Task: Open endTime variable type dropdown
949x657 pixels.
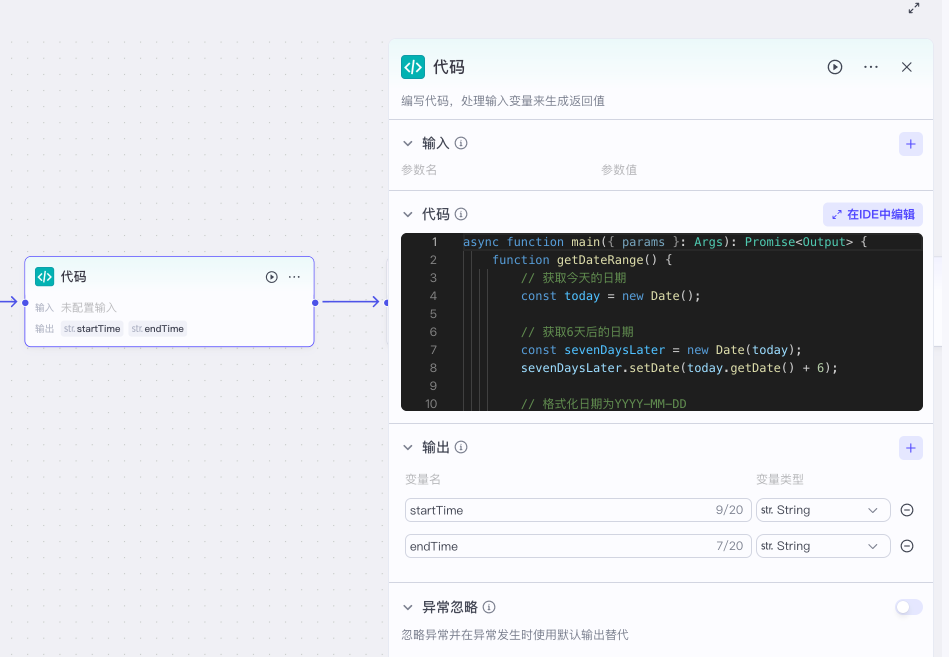Action: pyautogui.click(x=823, y=546)
